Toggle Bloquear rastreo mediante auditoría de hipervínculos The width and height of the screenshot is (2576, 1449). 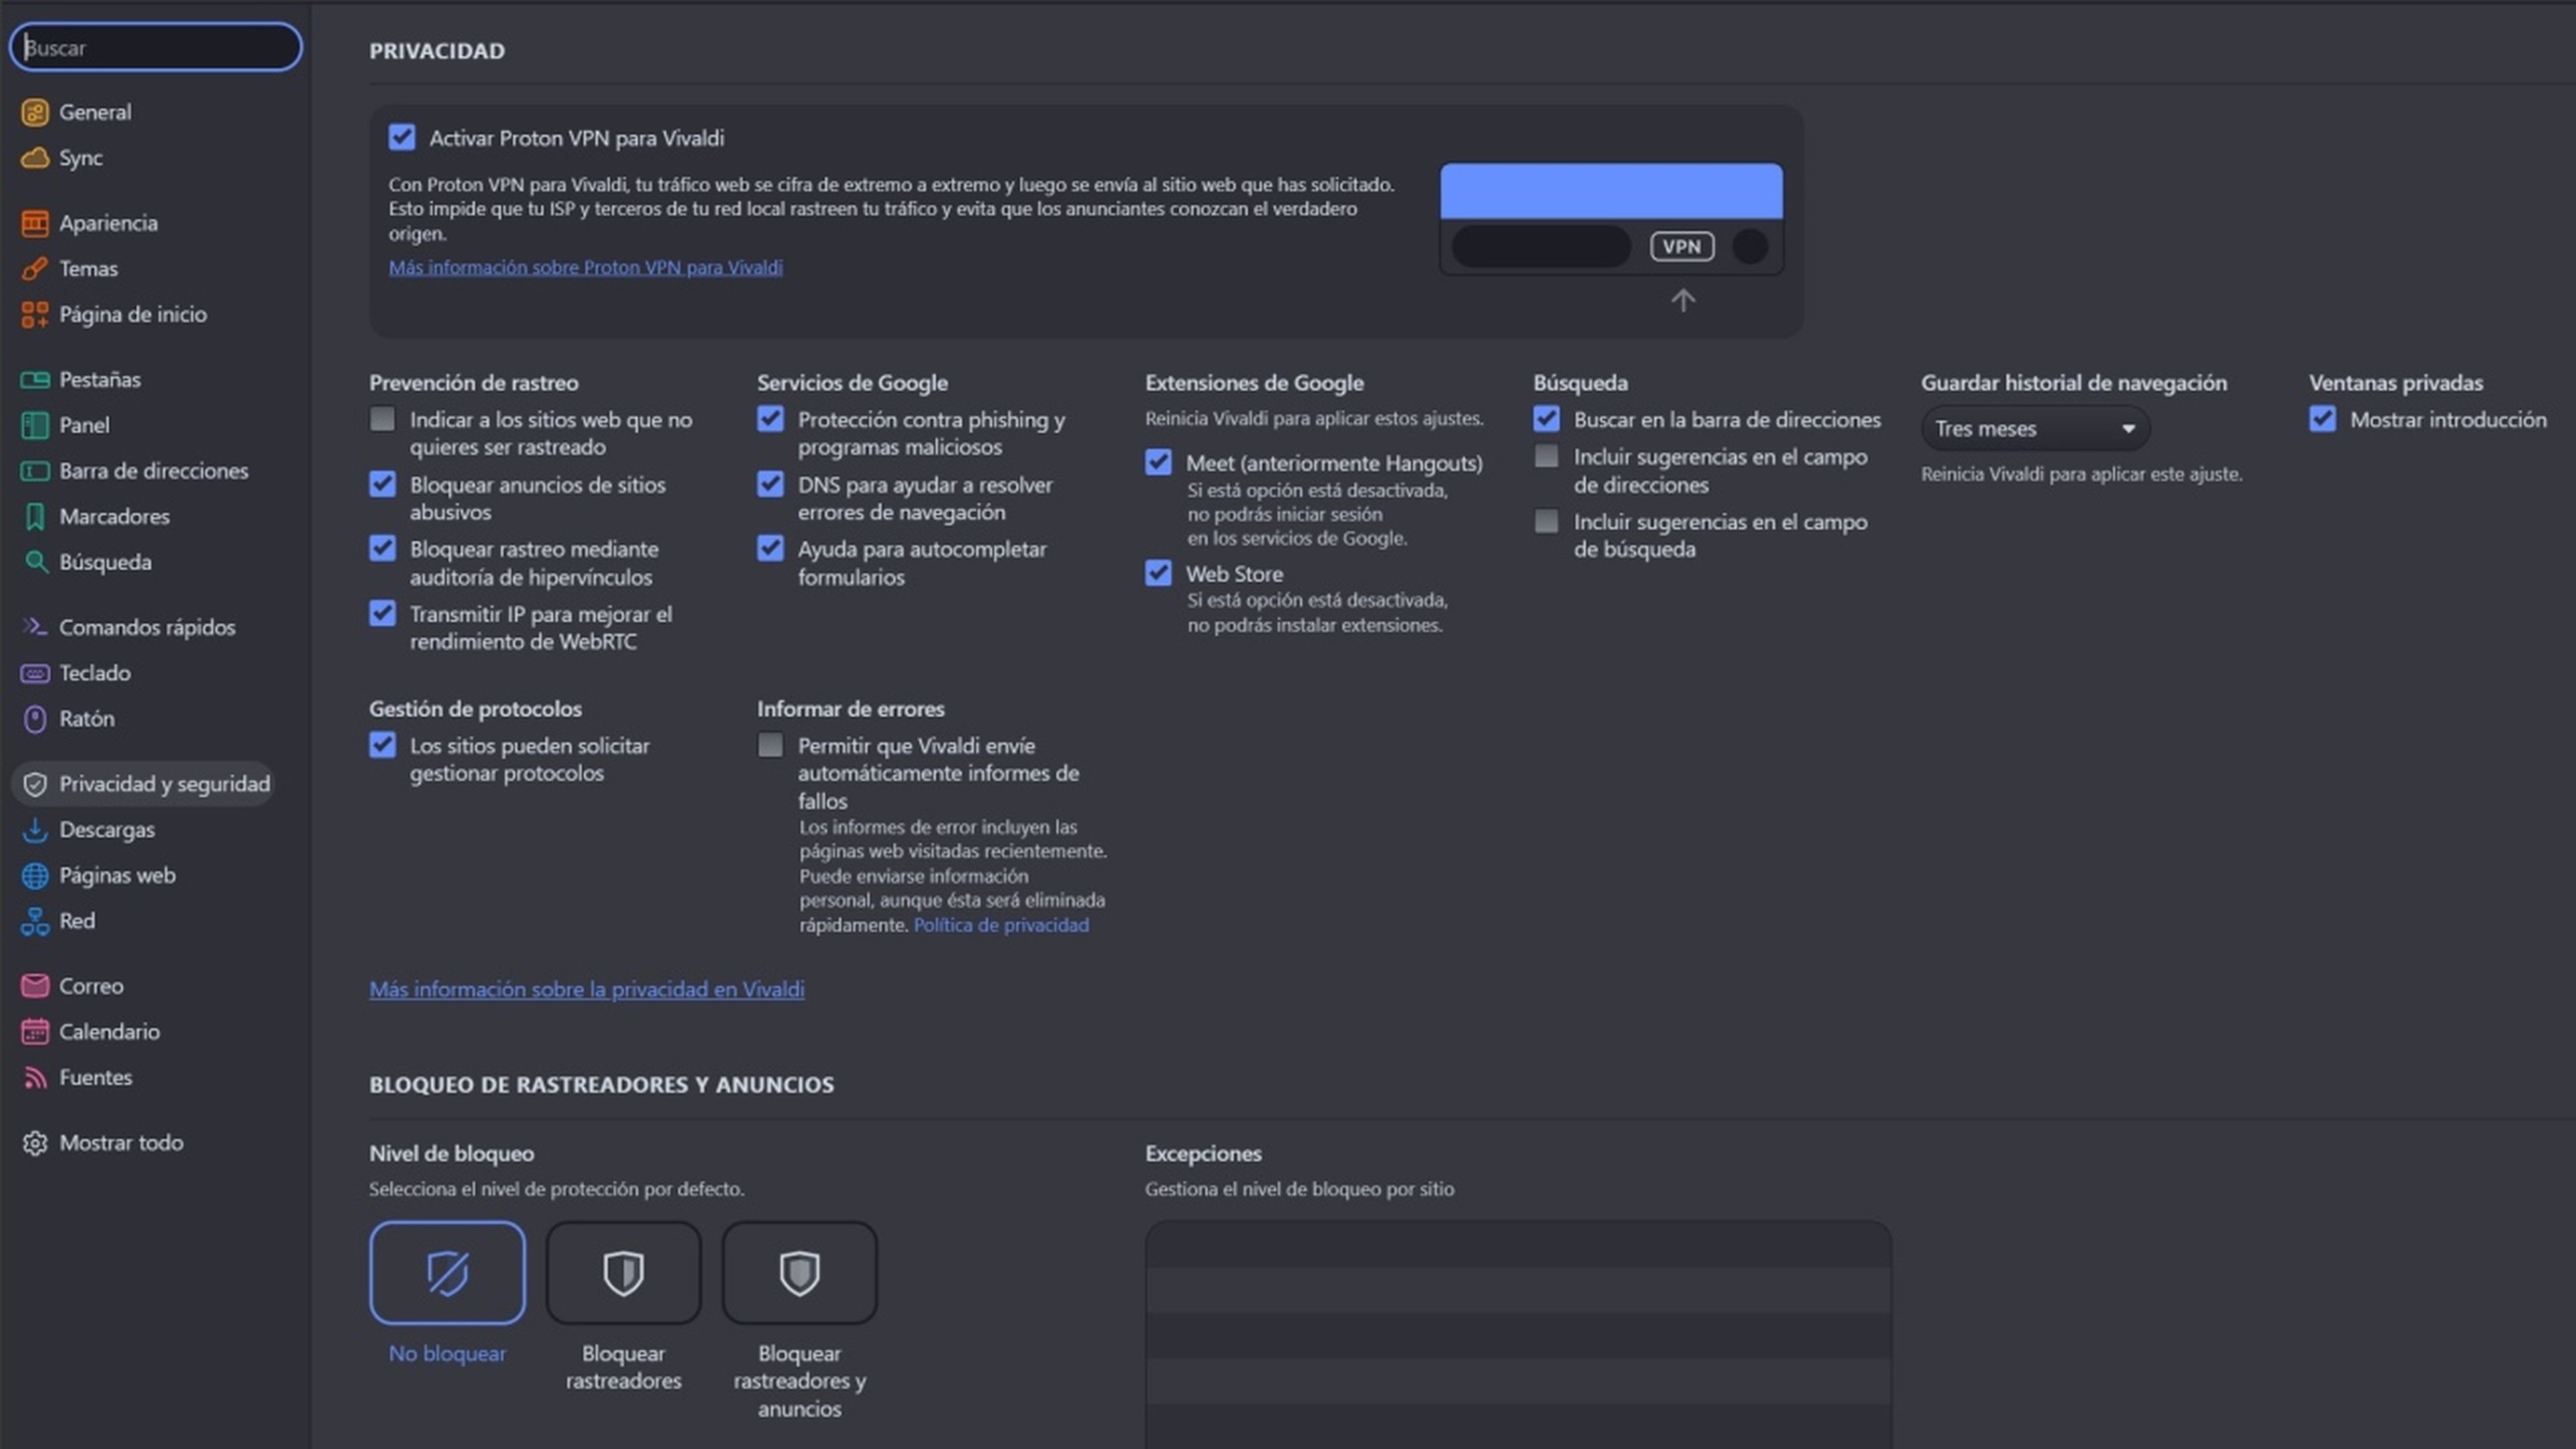pos(382,548)
